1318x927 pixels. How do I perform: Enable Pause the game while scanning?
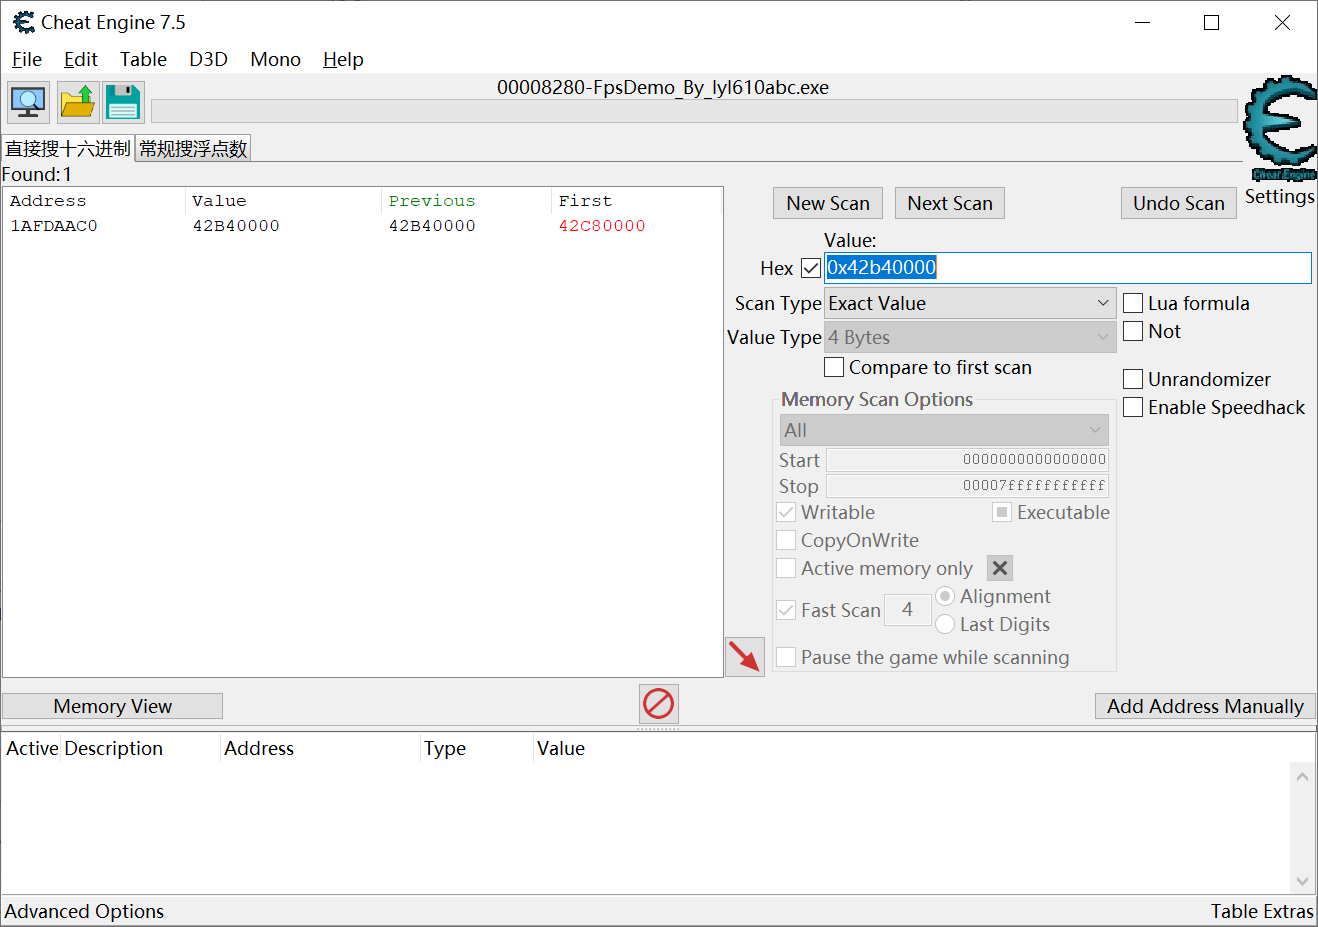[x=787, y=657]
